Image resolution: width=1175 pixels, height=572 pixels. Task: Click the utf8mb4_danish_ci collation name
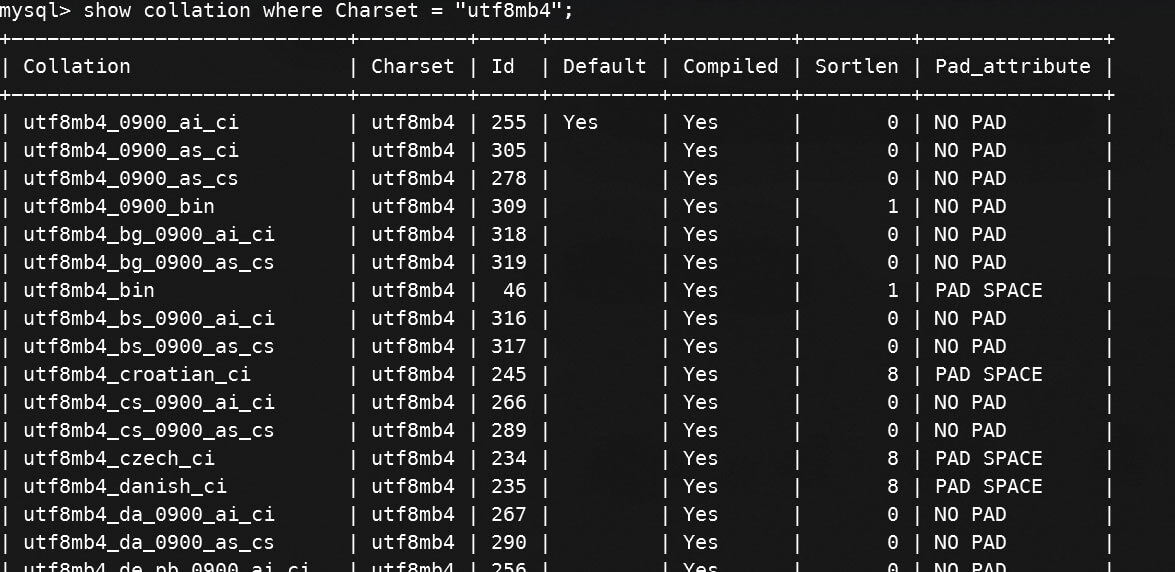125,486
